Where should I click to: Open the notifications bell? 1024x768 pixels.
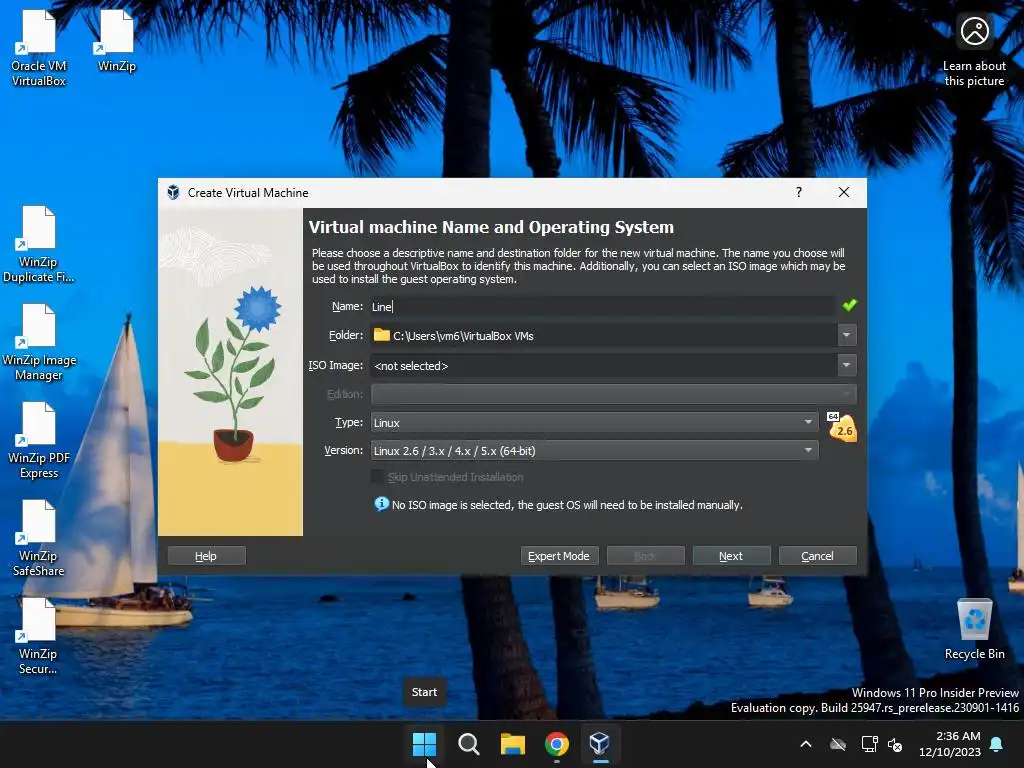tap(997, 744)
